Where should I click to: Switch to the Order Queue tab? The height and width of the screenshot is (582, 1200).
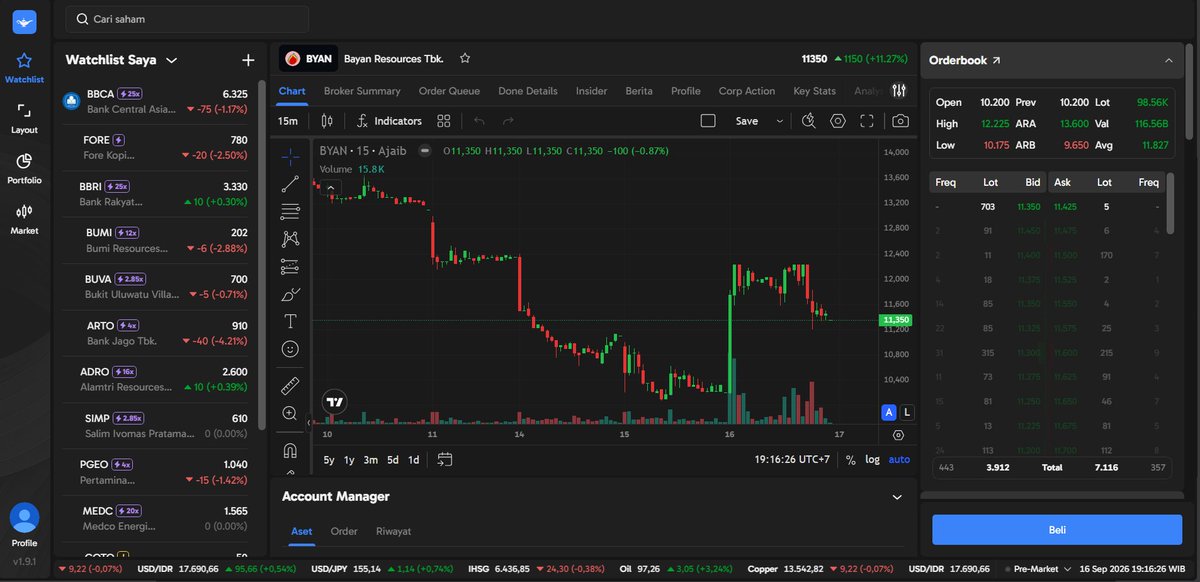click(449, 91)
